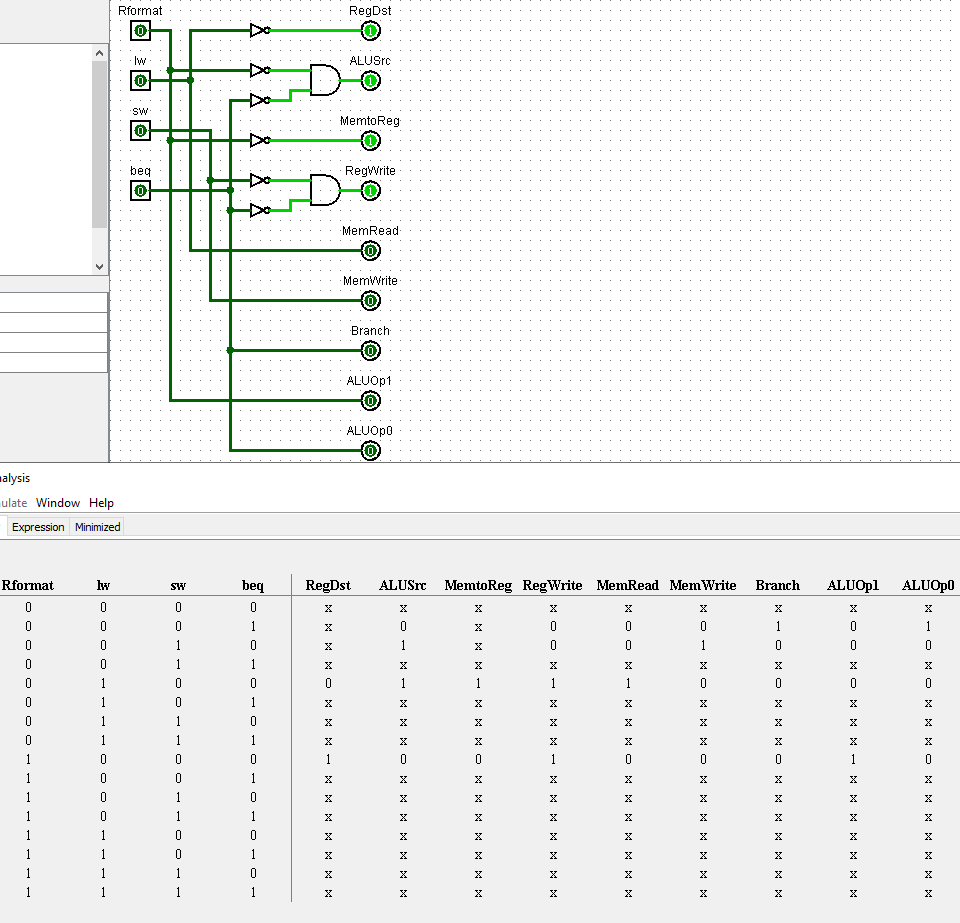Click the ALUOp0 output probe
Screen dimensions: 960x923
[370, 451]
